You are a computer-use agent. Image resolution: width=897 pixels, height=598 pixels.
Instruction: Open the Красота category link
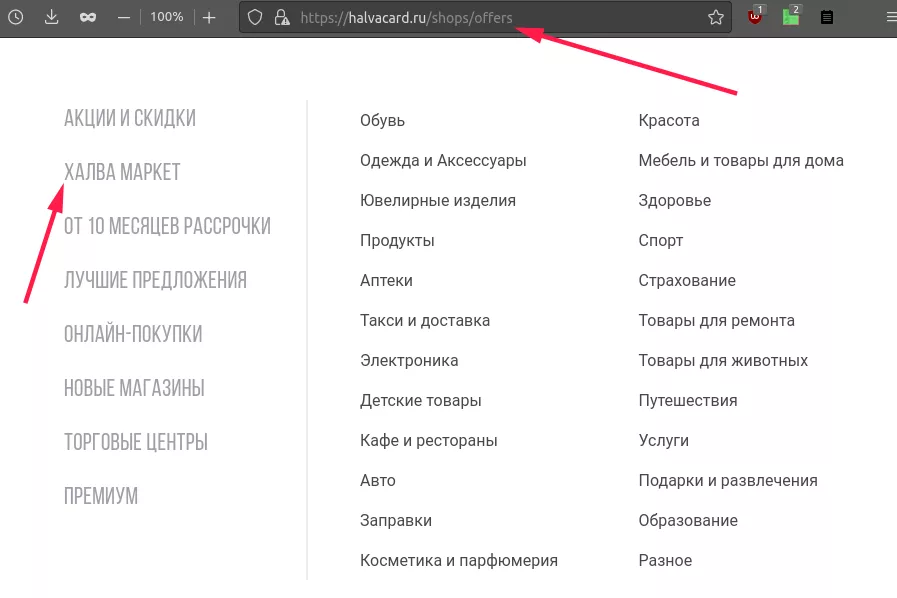point(669,120)
